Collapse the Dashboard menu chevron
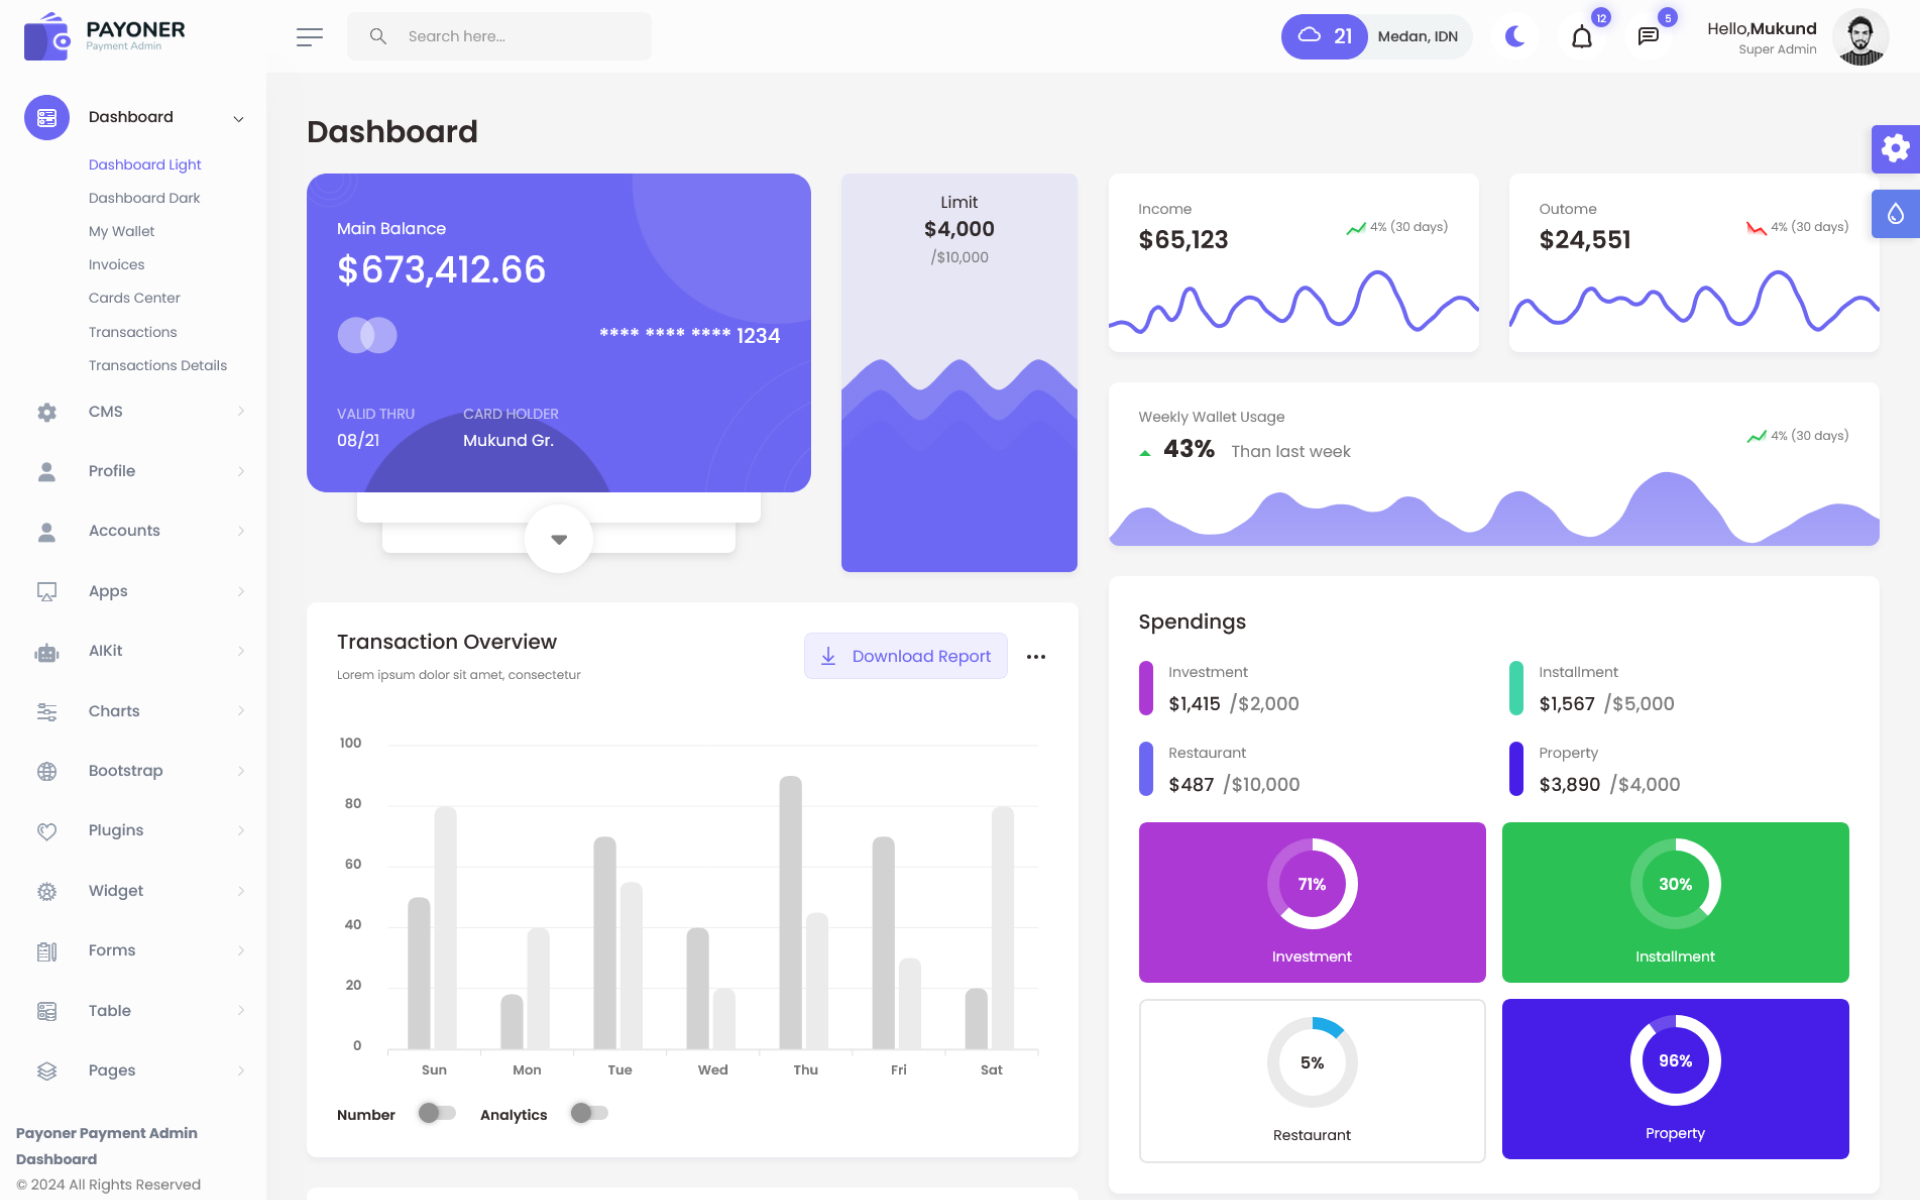Image resolution: width=1920 pixels, height=1200 pixels. tap(238, 119)
